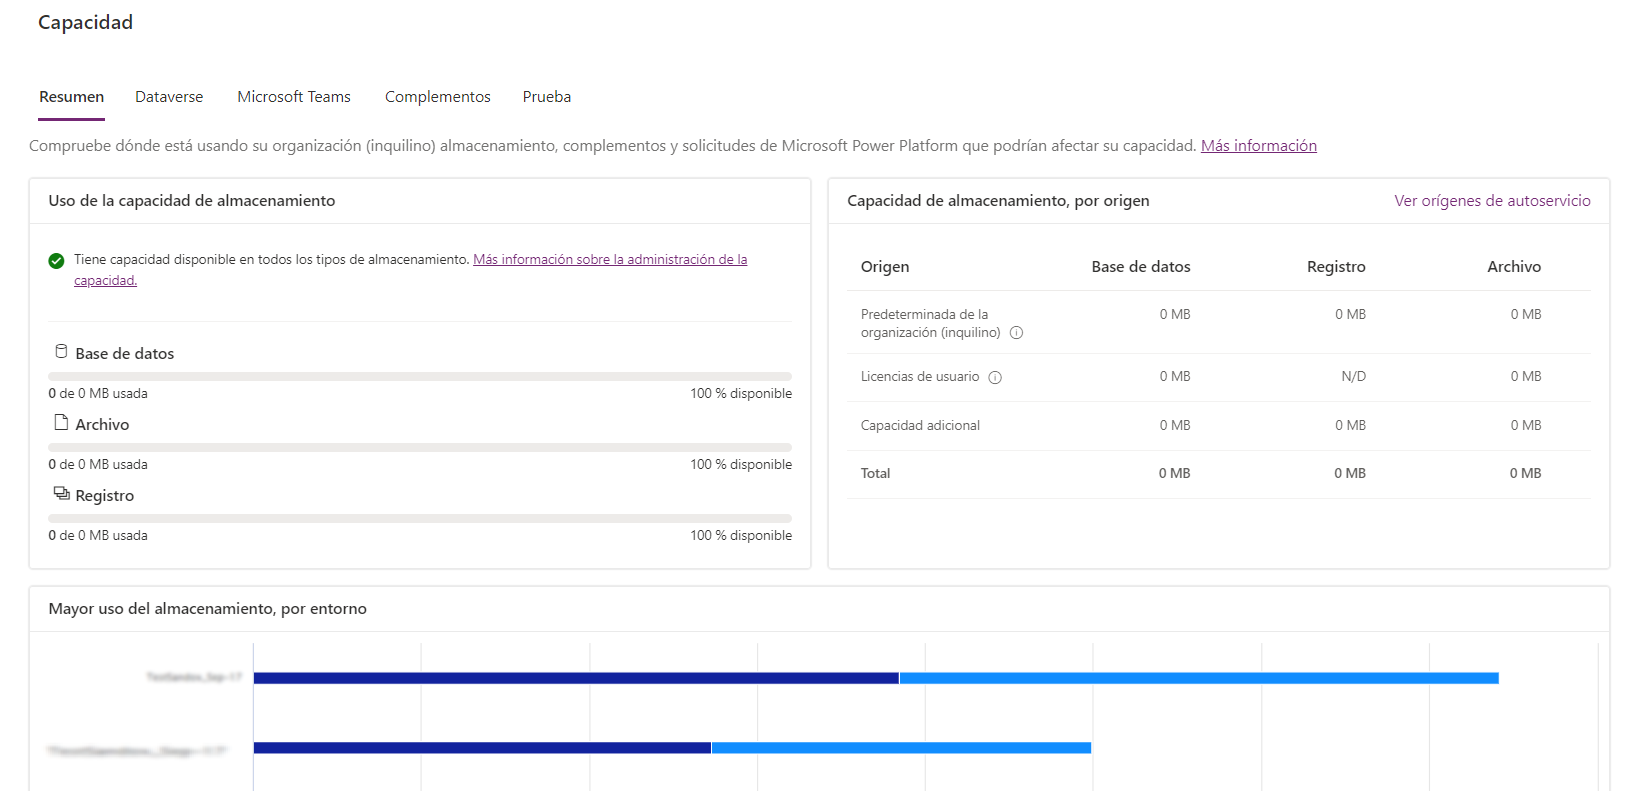Open link about administración de la capacidad
Image resolution: width=1645 pixels, height=791 pixels.
[610, 260]
